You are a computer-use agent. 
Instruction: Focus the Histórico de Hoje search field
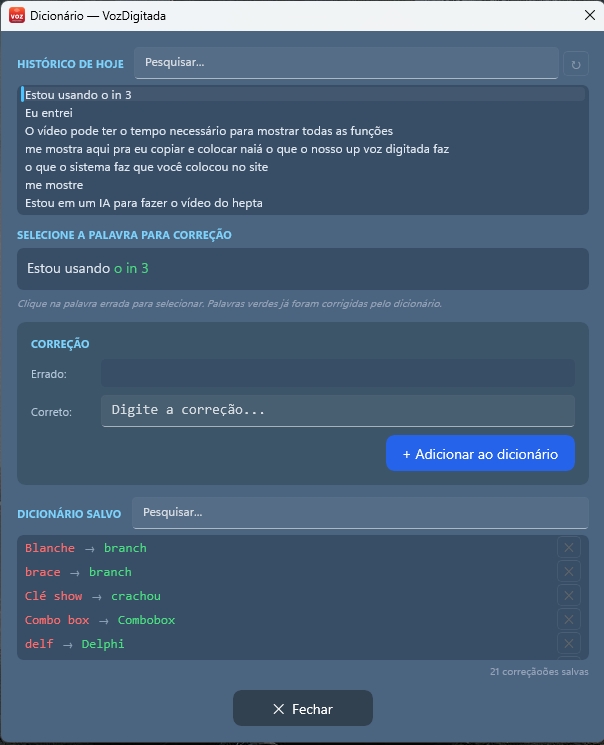[346, 63]
